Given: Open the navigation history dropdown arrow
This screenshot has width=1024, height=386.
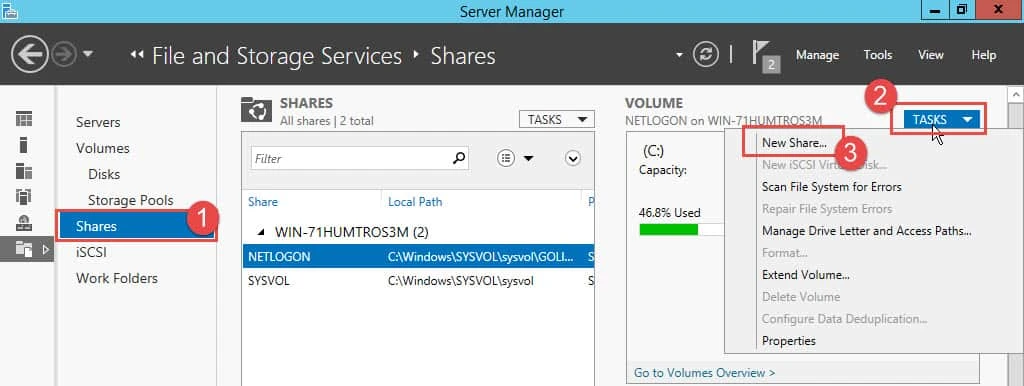Looking at the screenshot, I should coord(88,54).
